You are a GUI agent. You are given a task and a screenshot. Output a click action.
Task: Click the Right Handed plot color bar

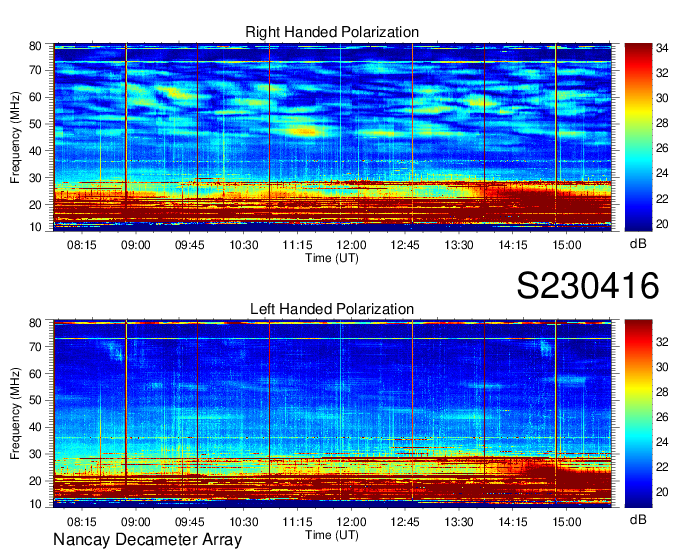click(x=638, y=137)
